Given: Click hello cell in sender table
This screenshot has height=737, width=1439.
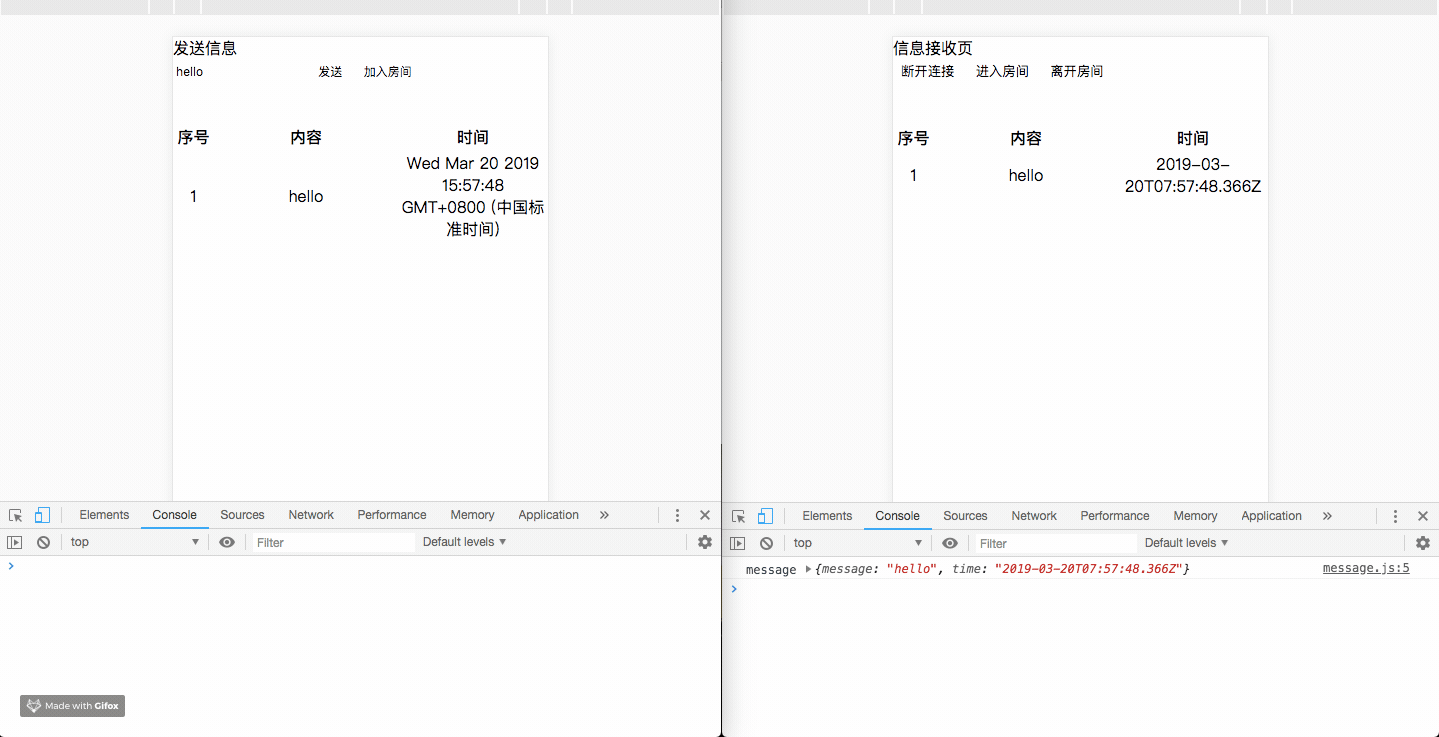Looking at the screenshot, I should (x=306, y=197).
